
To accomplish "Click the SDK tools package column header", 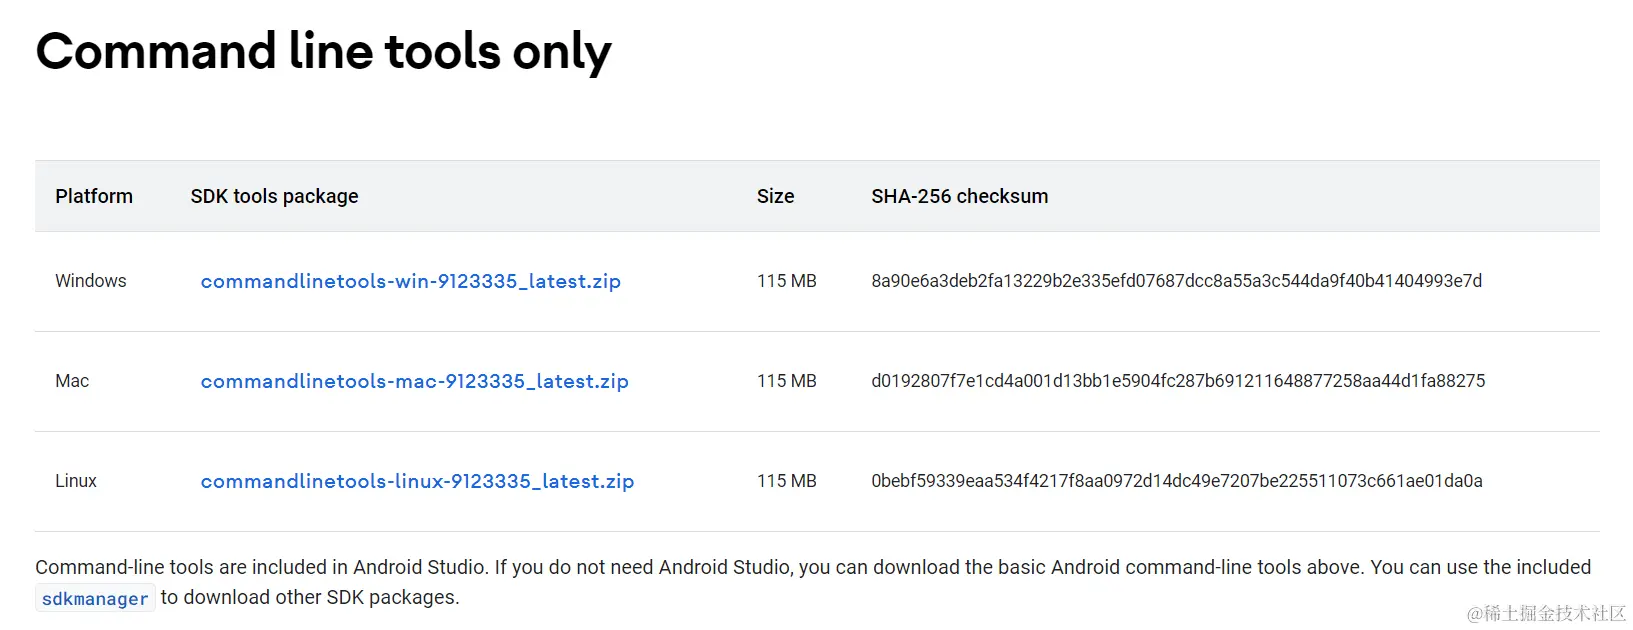I will tap(274, 196).
